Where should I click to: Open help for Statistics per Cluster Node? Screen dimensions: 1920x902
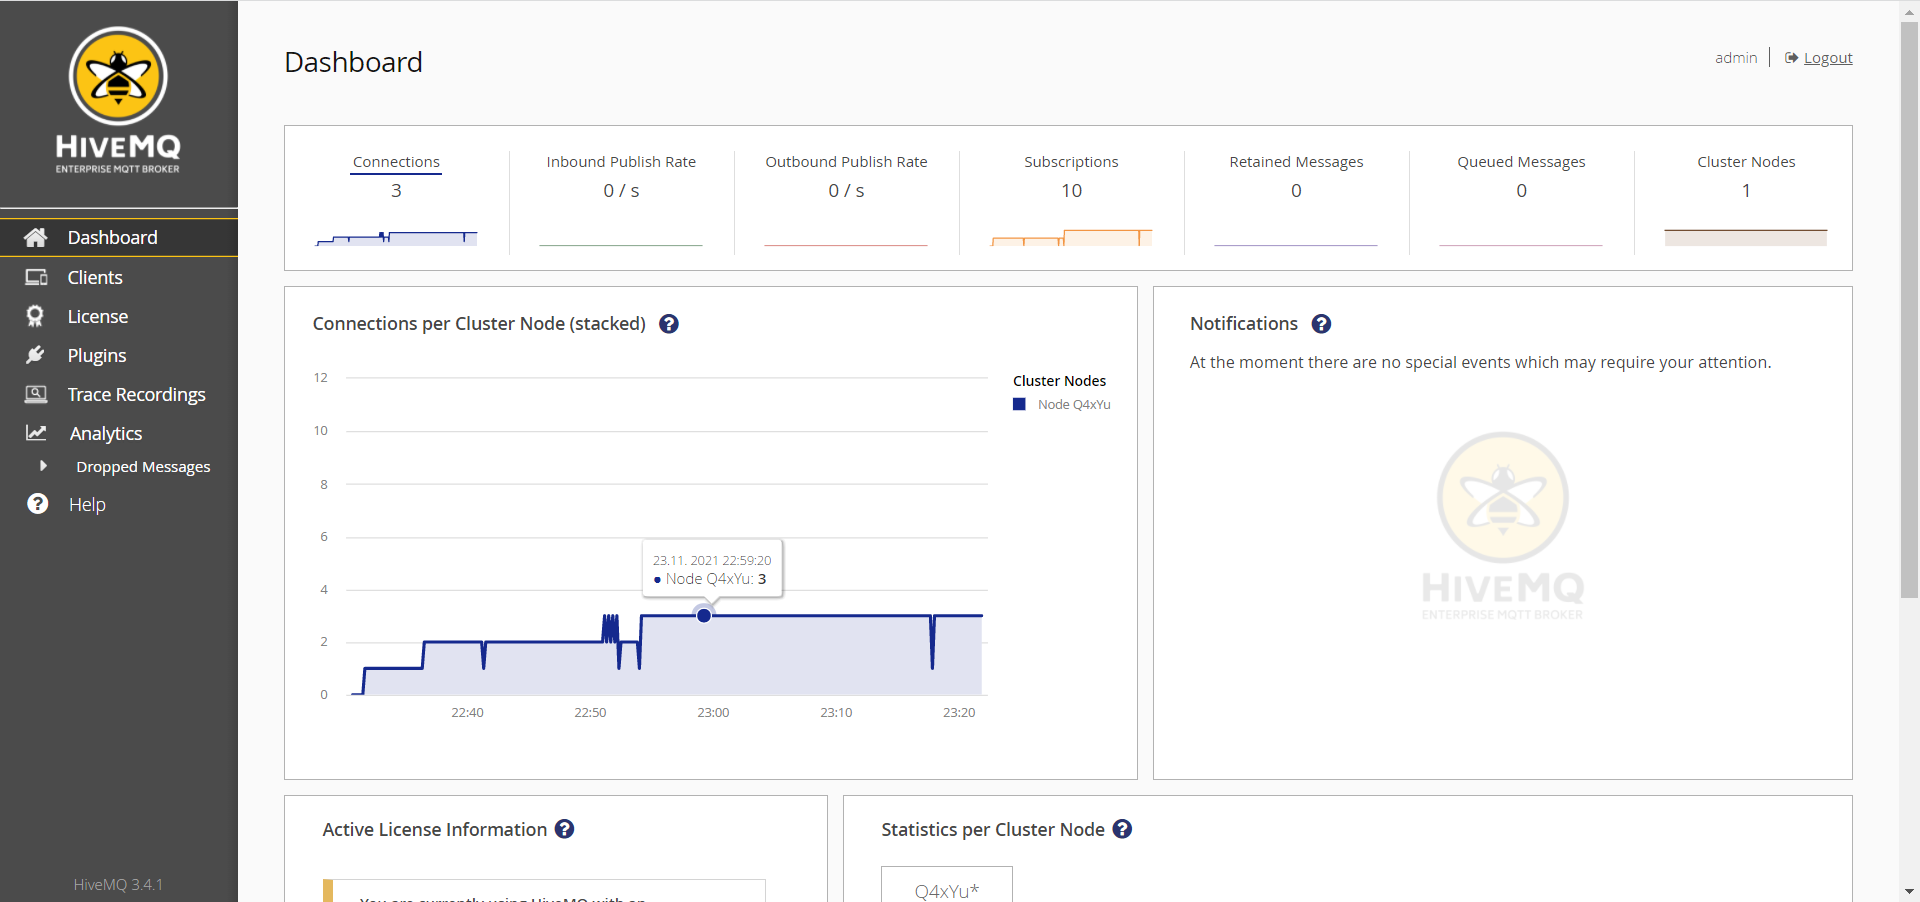point(1122,829)
